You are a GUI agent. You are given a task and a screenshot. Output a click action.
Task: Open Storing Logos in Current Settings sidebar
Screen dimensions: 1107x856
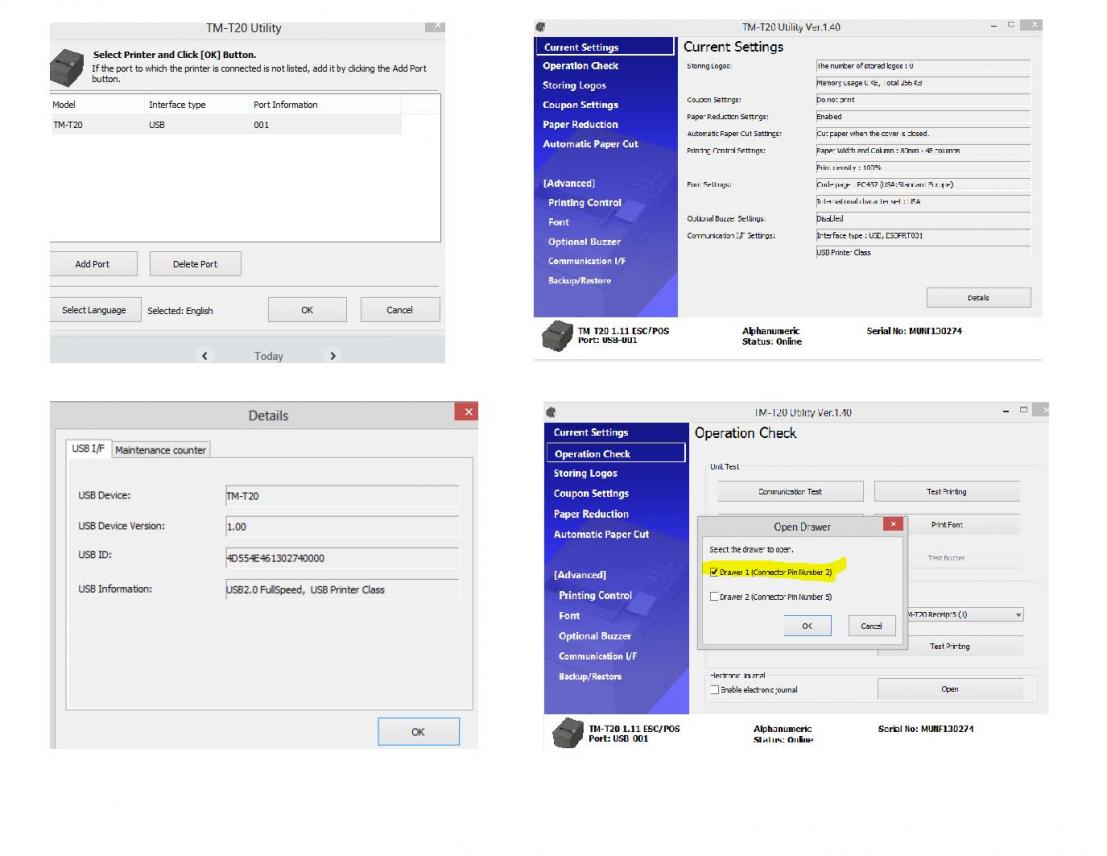[574, 85]
